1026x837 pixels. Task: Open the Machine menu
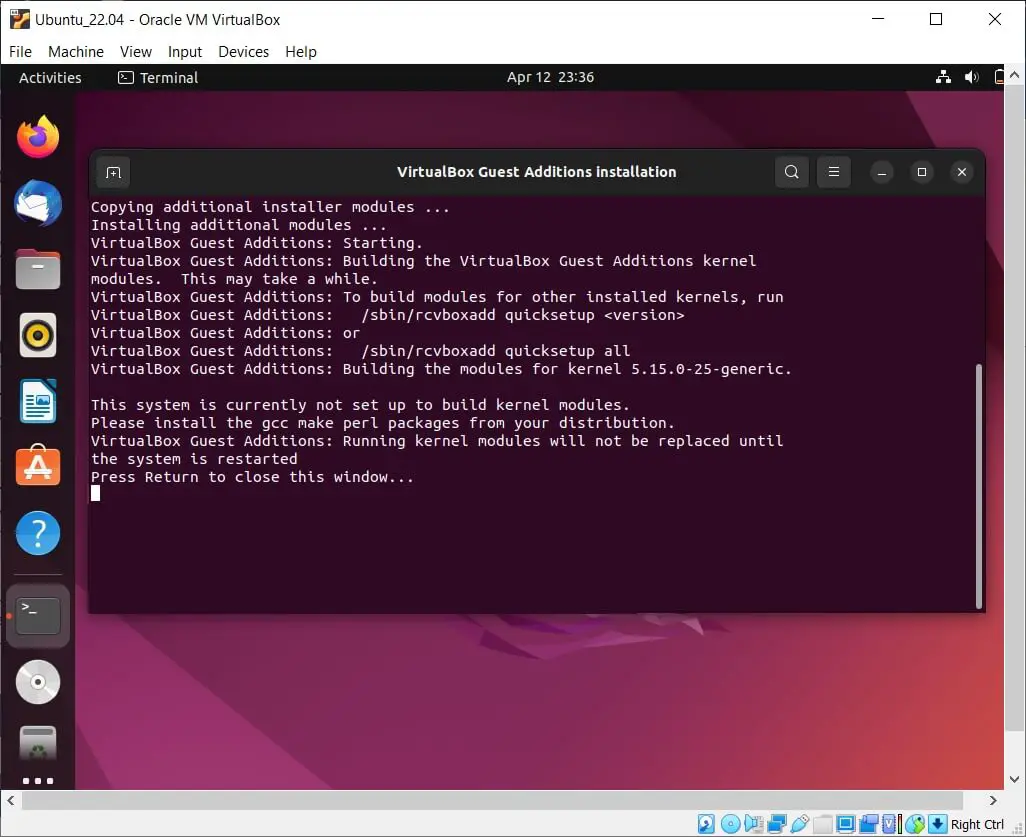[x=76, y=51]
